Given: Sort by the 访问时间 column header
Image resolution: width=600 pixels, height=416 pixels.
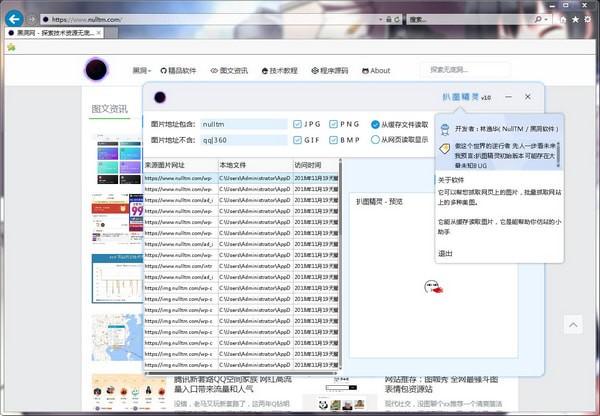Looking at the screenshot, I should pos(316,165).
